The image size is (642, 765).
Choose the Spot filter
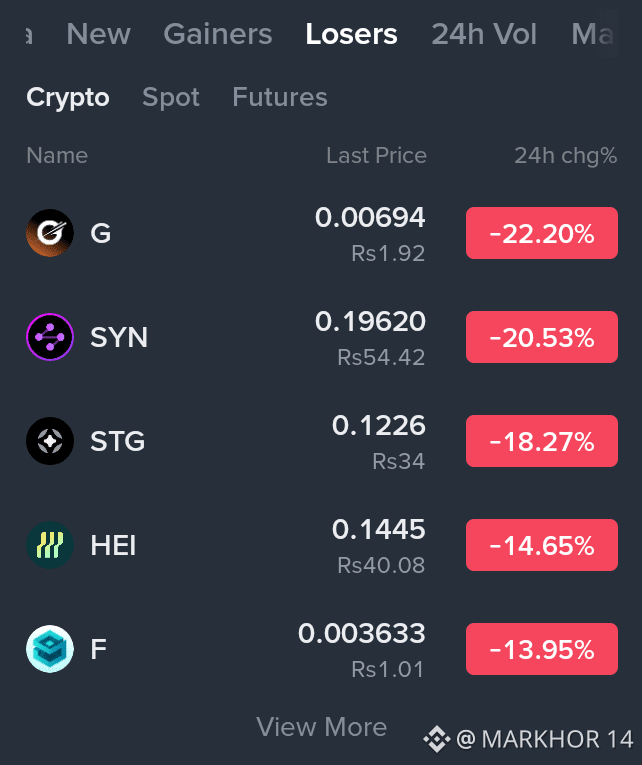(x=171, y=97)
